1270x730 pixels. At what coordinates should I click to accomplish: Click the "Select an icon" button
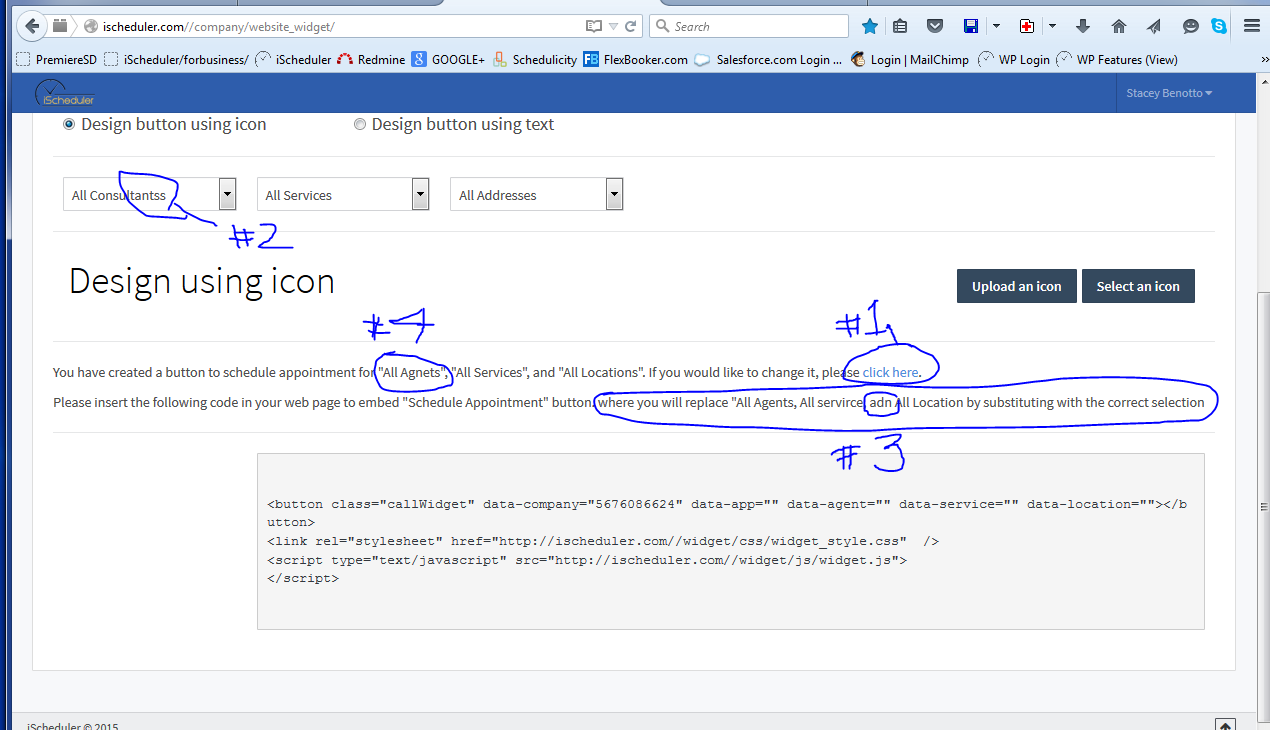click(1138, 286)
